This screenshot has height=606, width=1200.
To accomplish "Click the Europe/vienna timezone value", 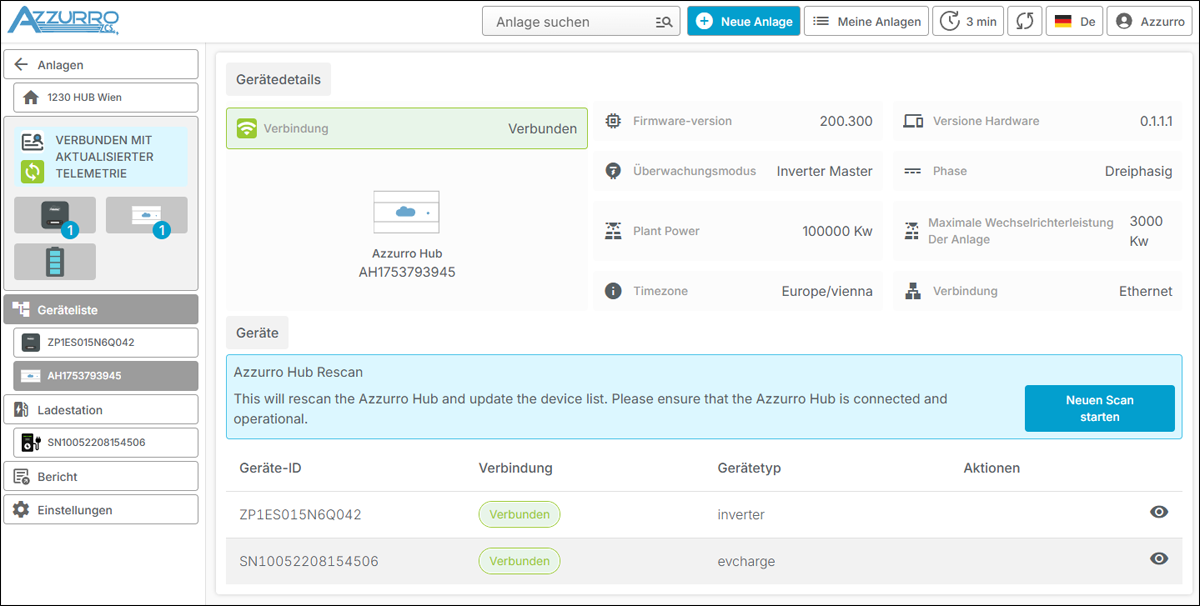I will 827,291.
